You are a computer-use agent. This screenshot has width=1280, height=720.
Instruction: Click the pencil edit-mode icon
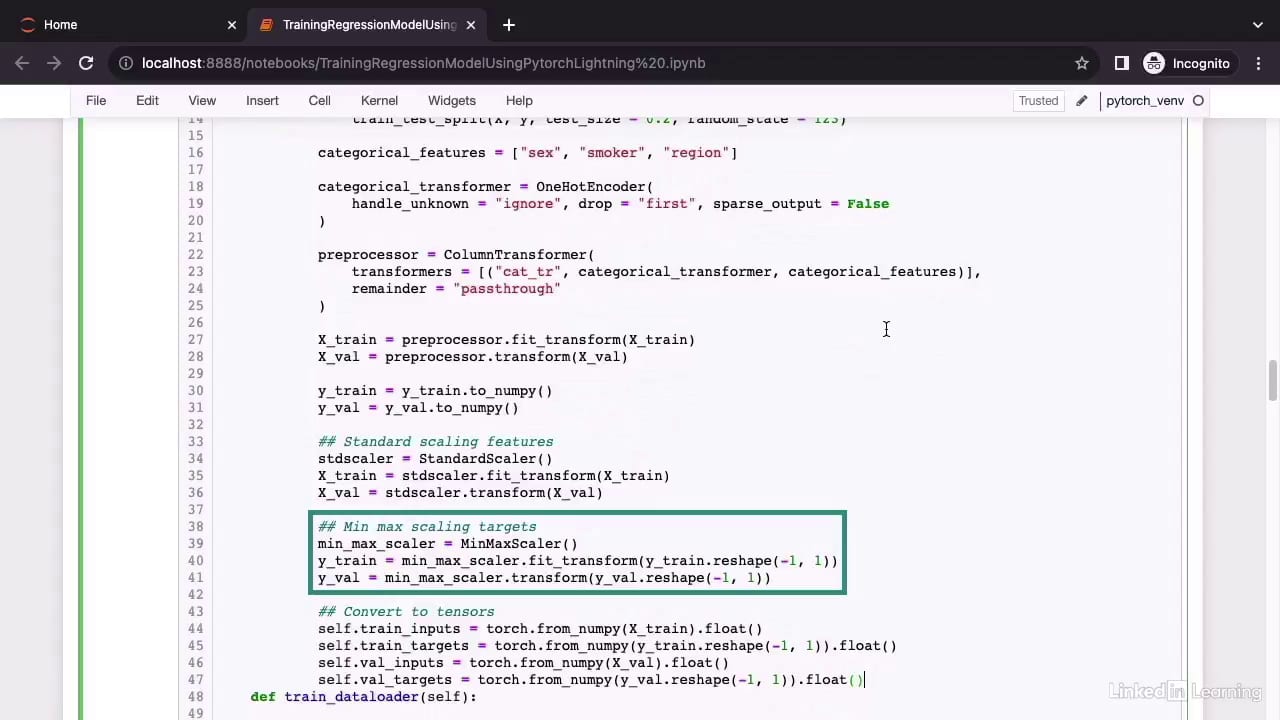(1081, 100)
